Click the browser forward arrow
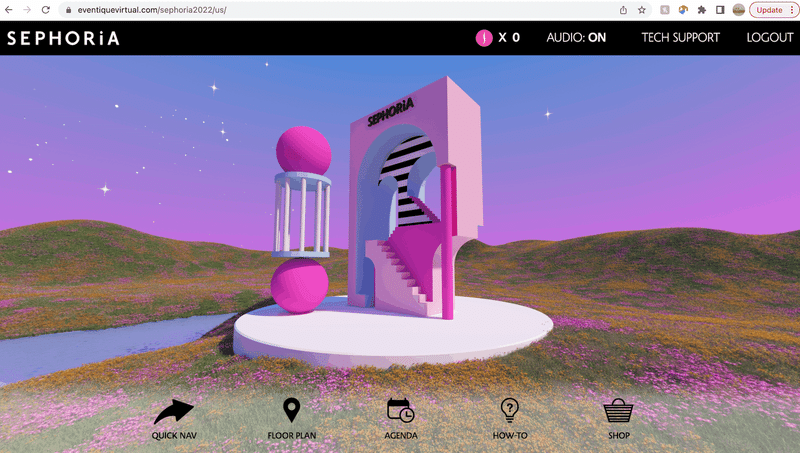Screen dimensions: 800x453 tap(27, 10)
